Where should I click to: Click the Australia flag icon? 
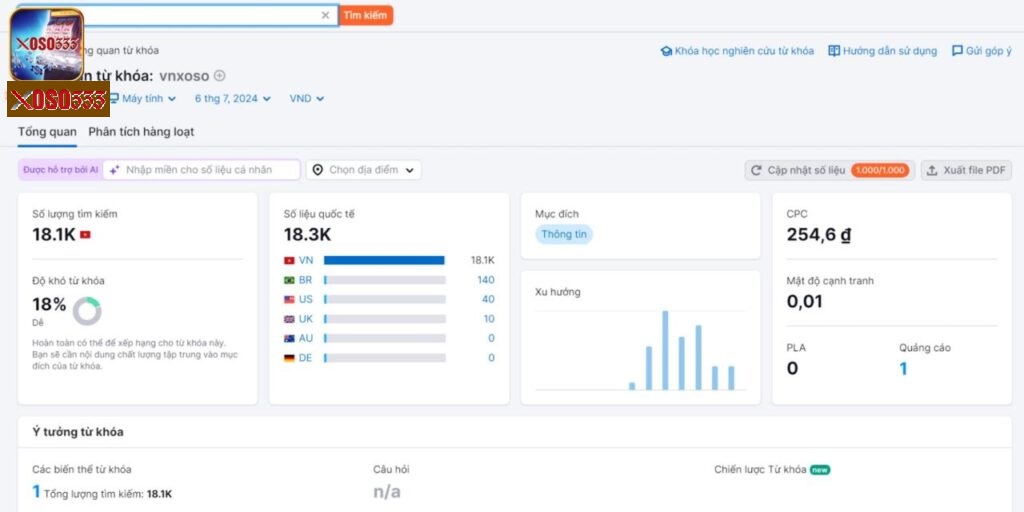[x=289, y=339]
